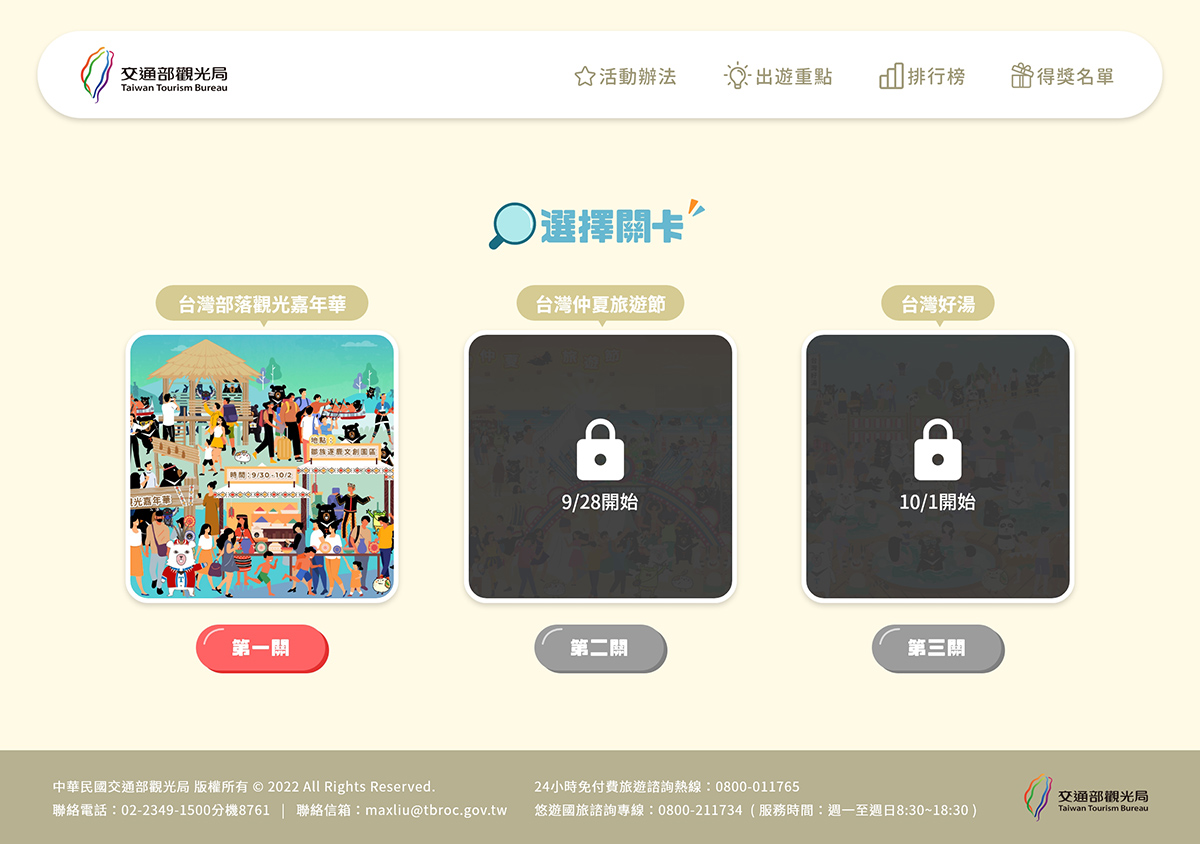Click the padlock icon on 10/1開始 card
The image size is (1200, 844).
[937, 449]
